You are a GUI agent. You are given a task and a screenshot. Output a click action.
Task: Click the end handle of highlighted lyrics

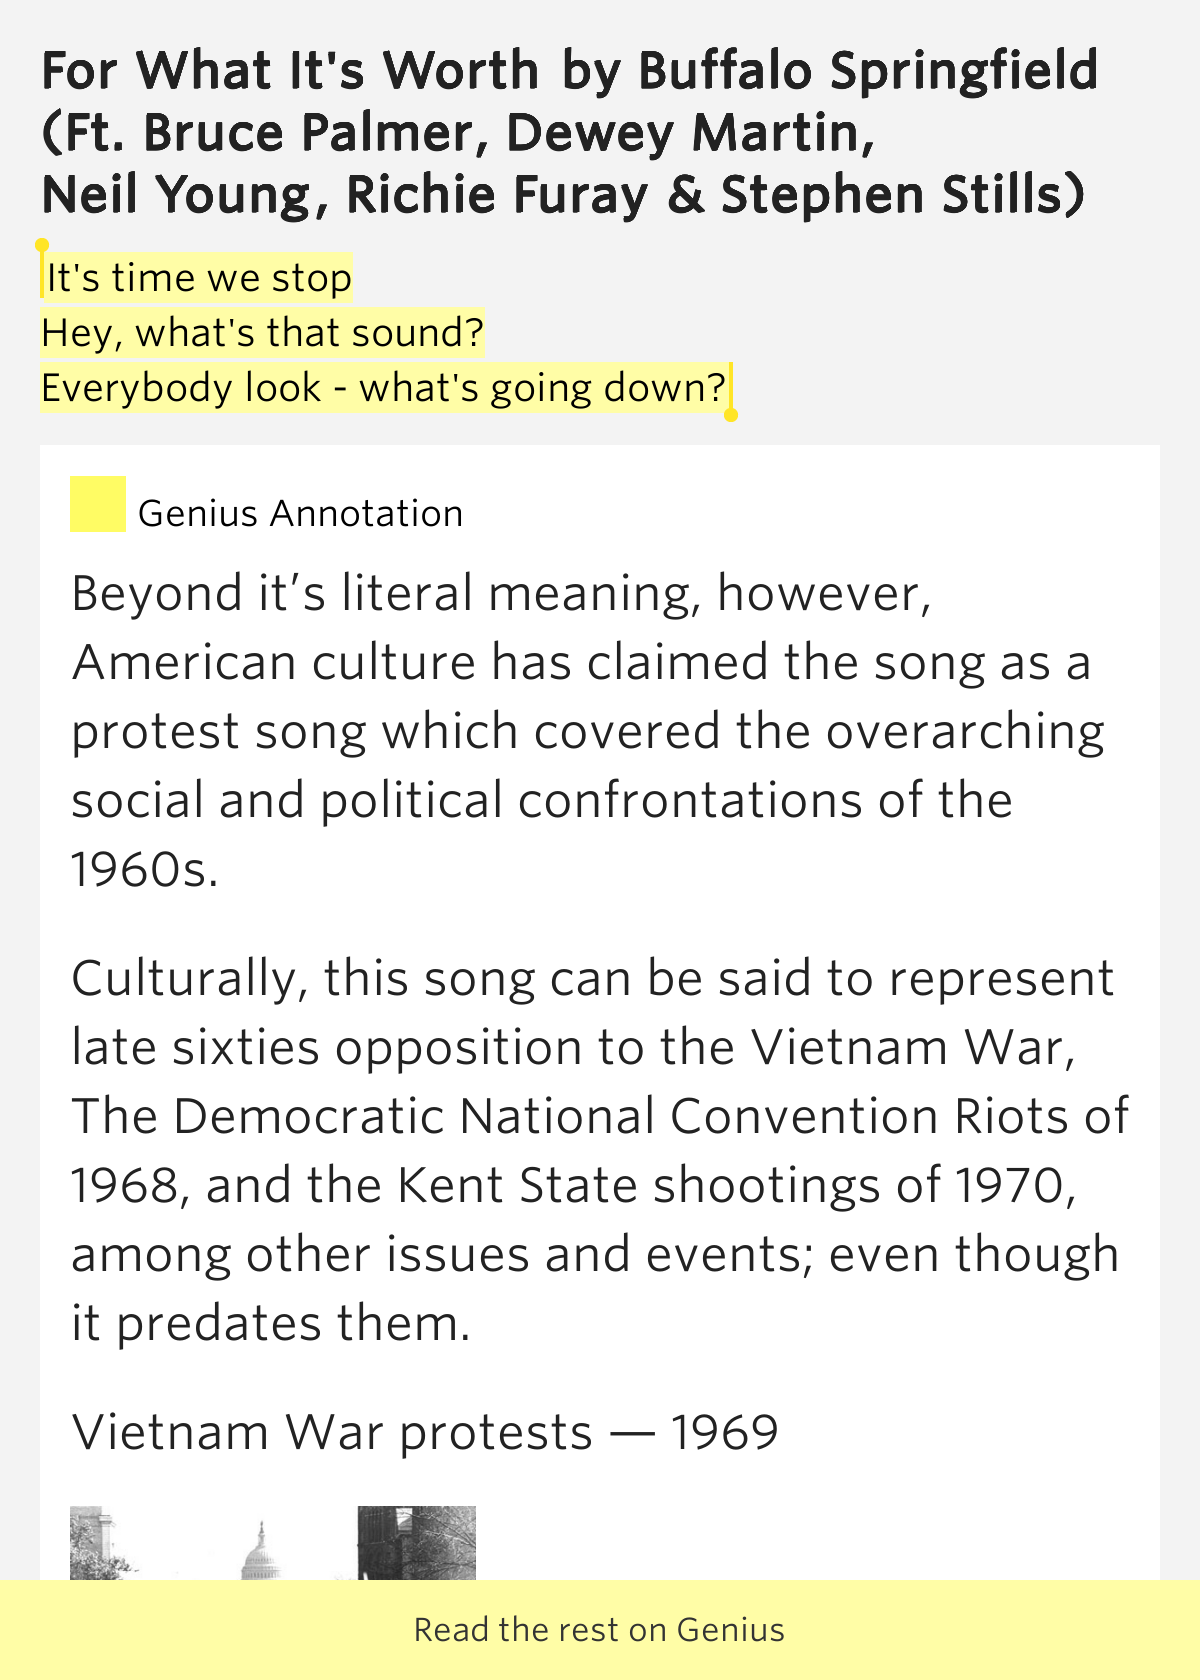[731, 414]
